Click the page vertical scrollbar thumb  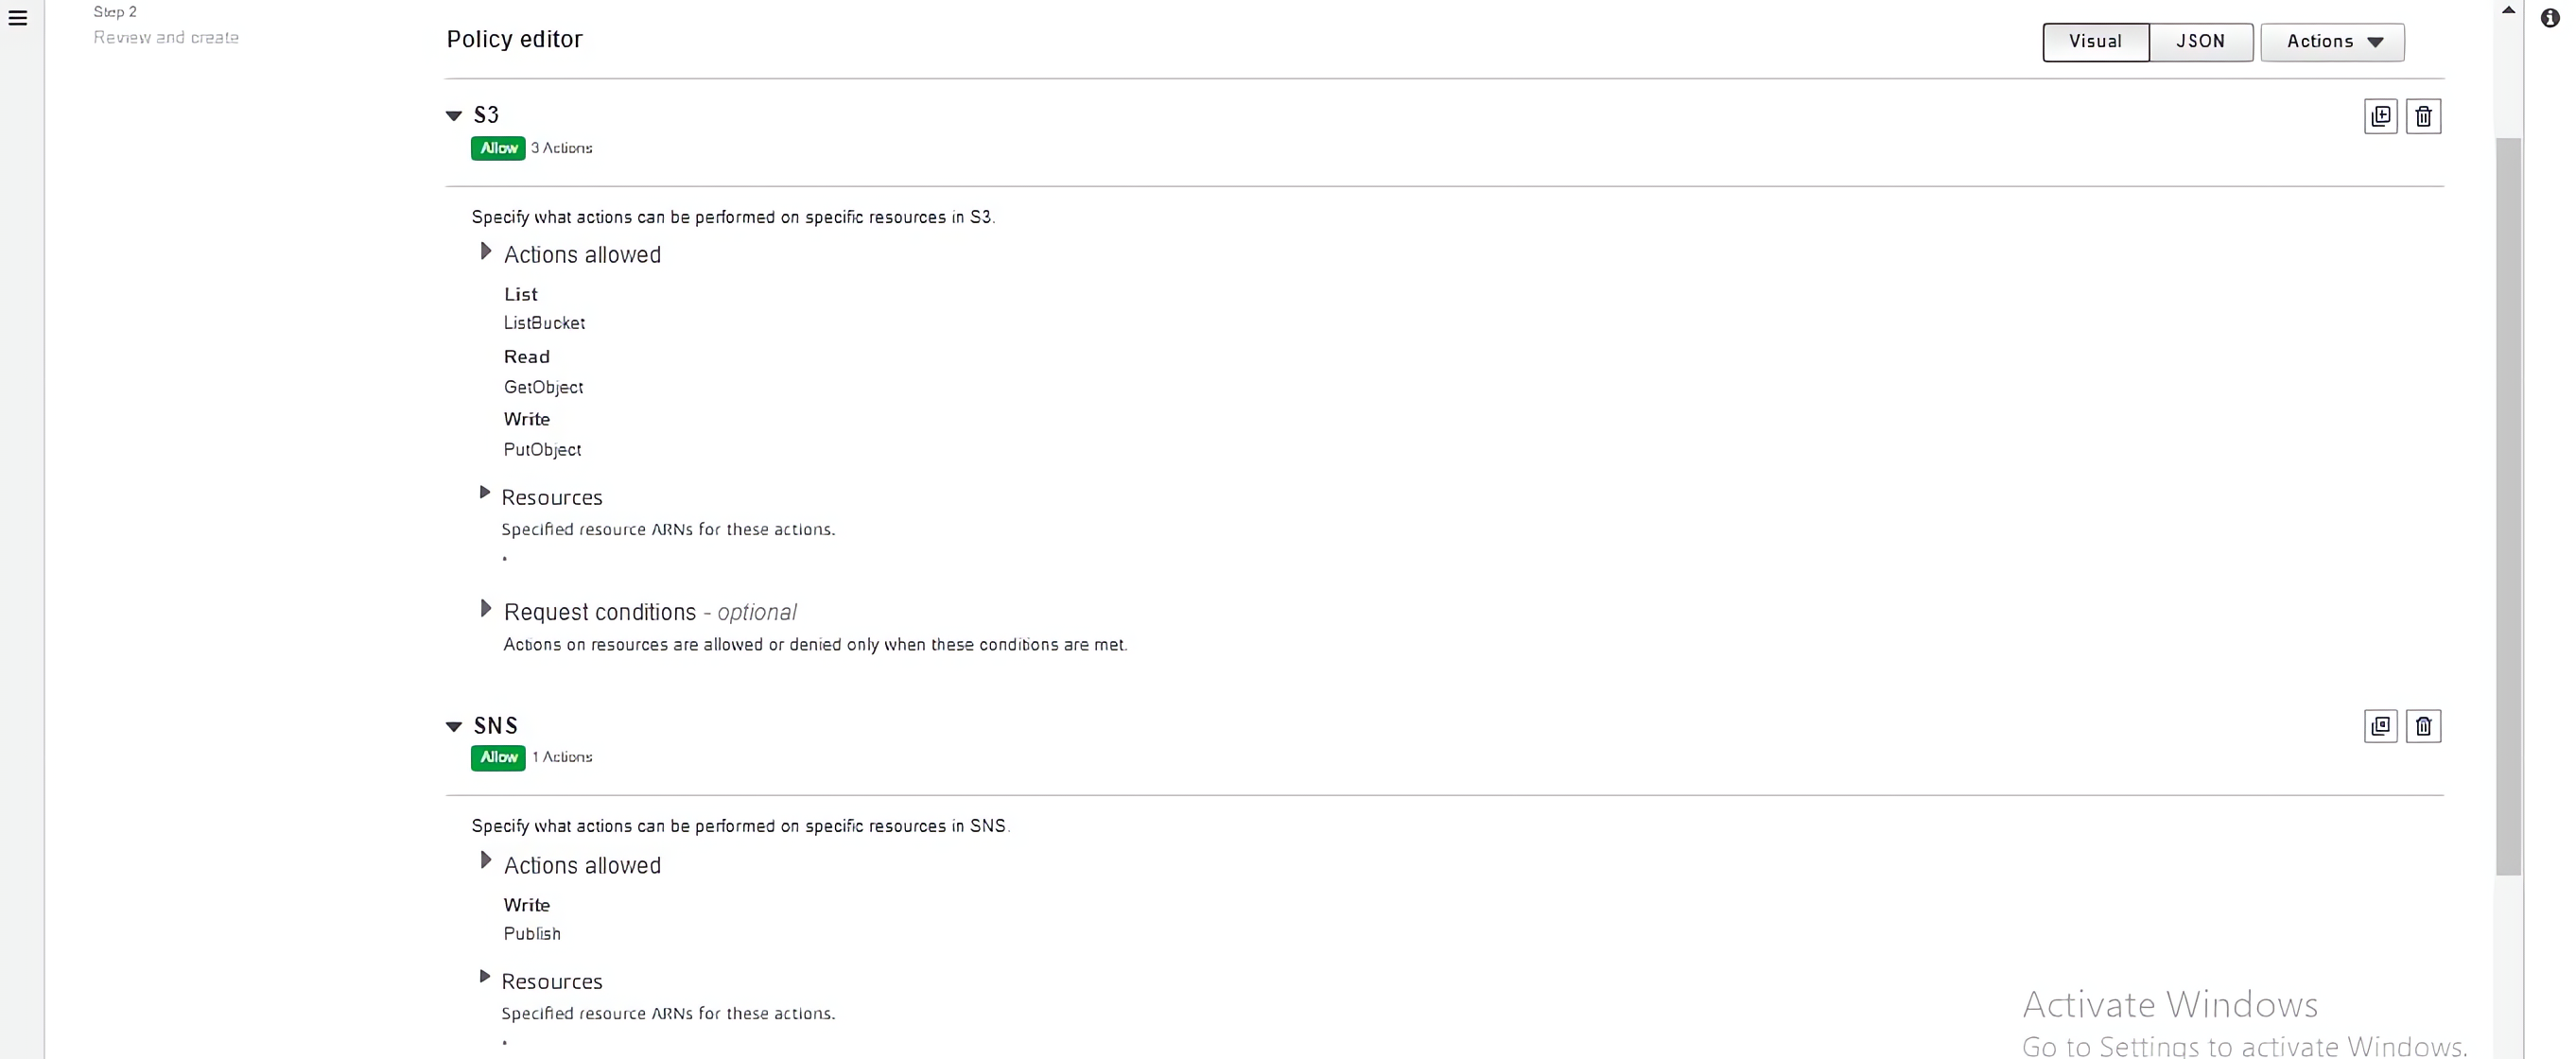(2508, 500)
